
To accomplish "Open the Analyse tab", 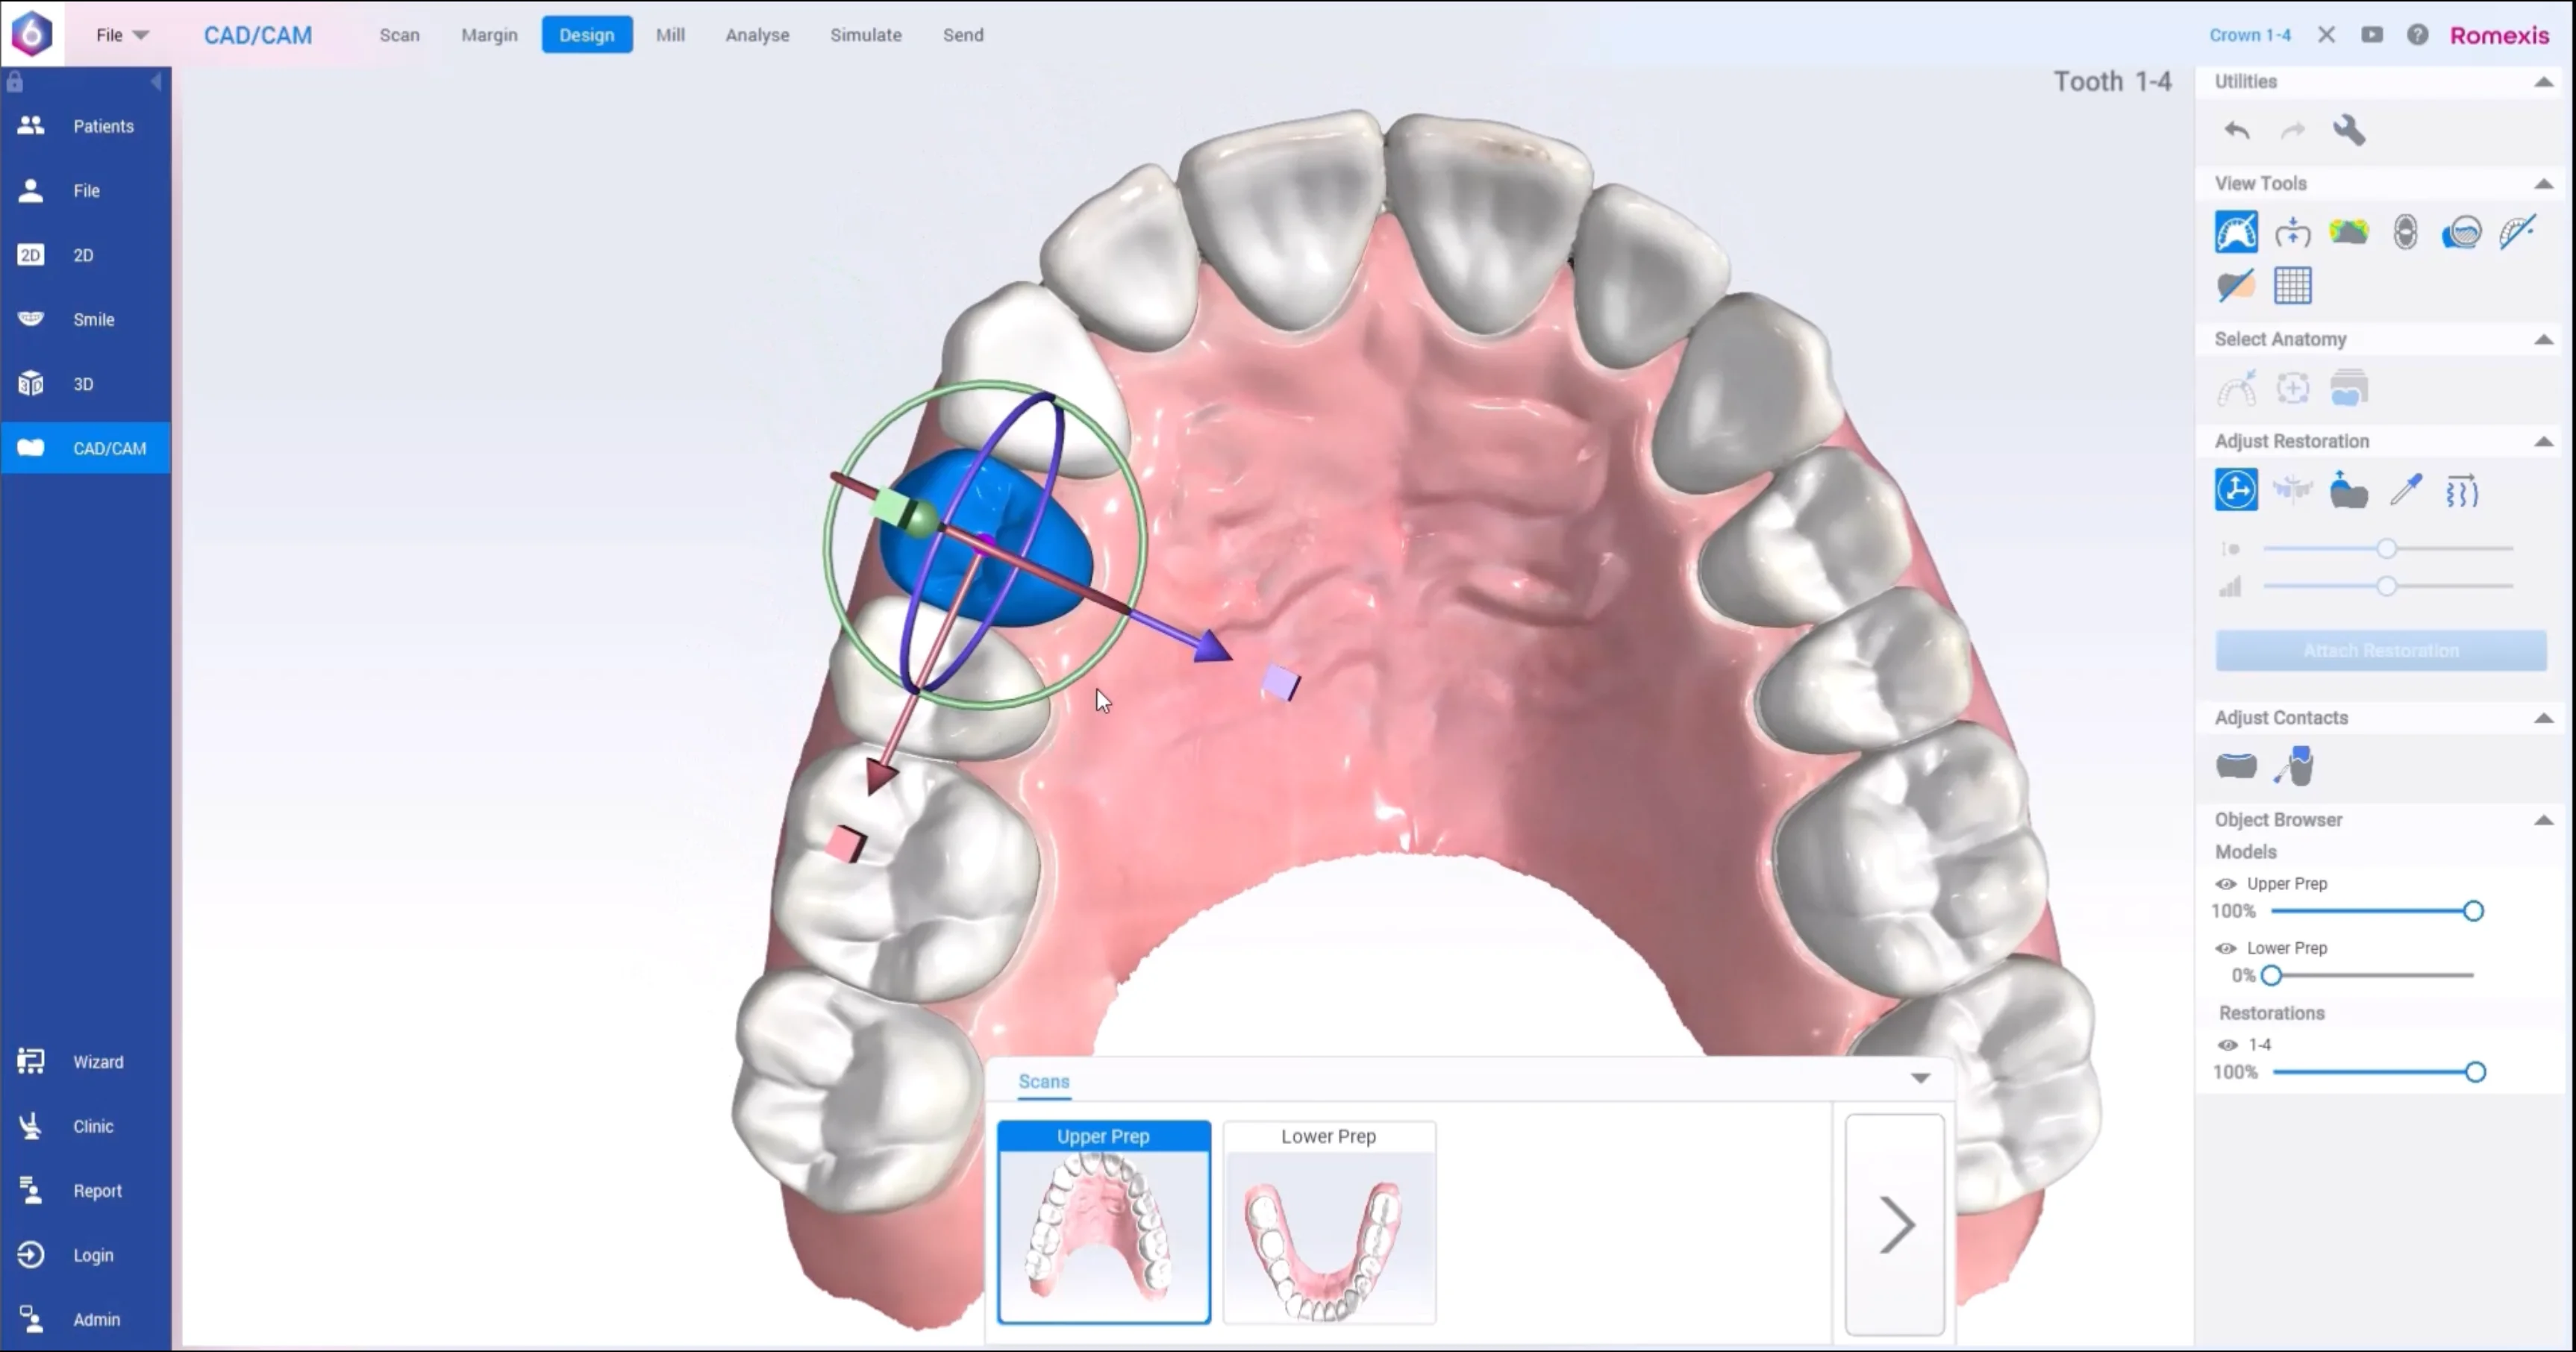I will tap(757, 34).
